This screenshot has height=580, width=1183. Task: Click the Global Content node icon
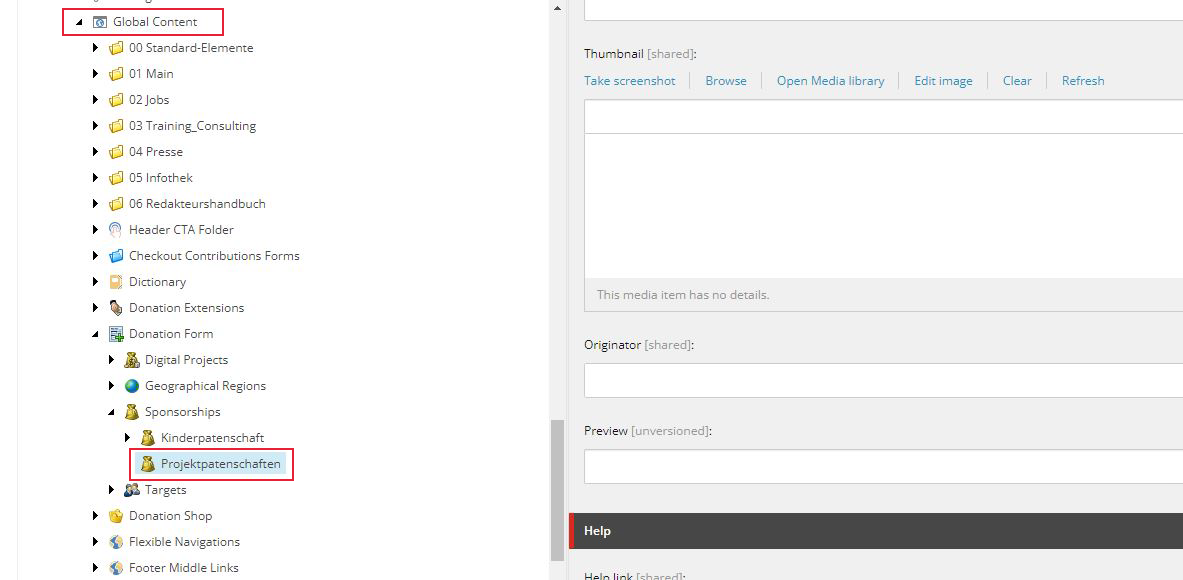tap(100, 22)
